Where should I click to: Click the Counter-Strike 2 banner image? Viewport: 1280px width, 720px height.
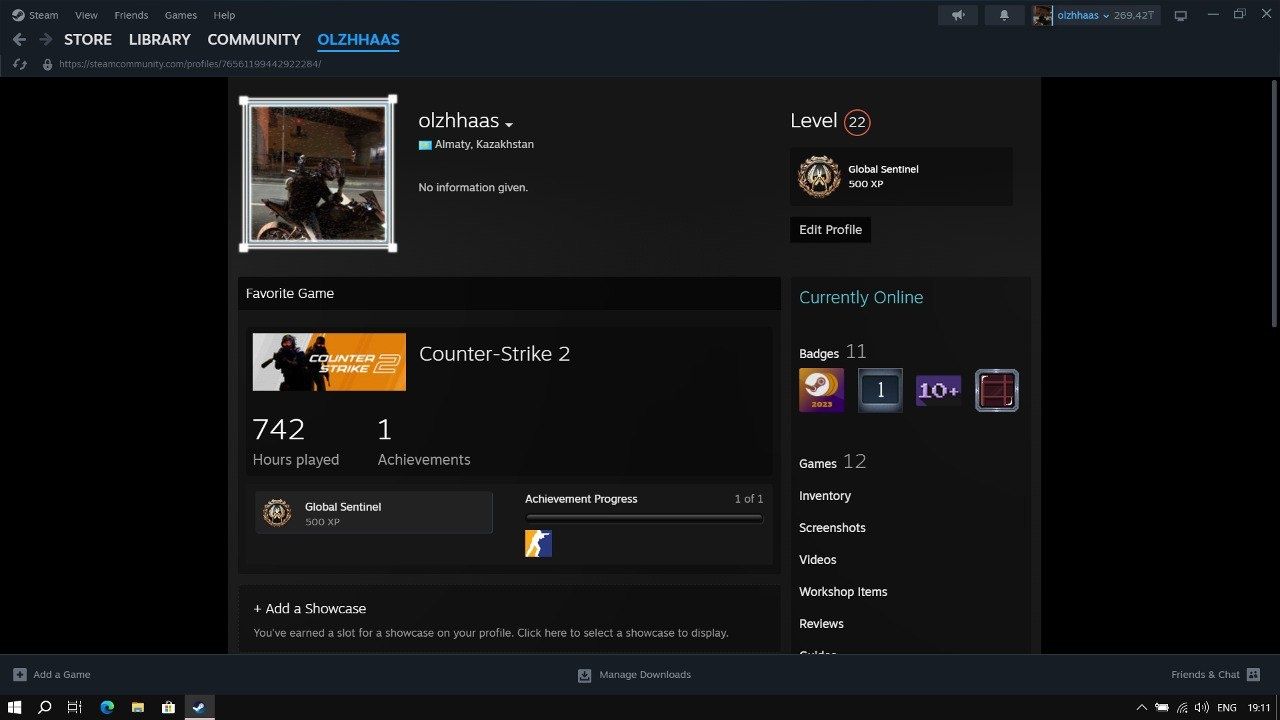(329, 362)
